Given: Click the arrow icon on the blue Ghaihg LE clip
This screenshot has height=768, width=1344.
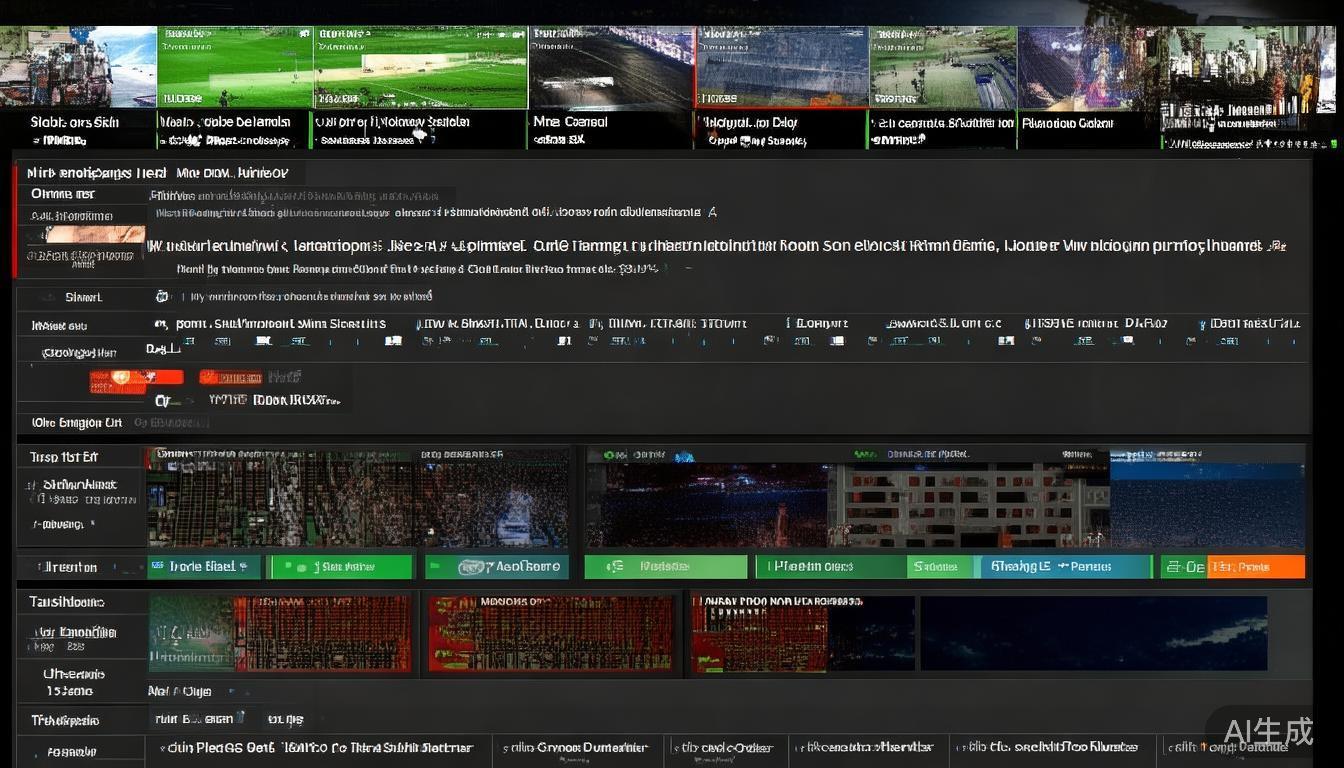Looking at the screenshot, I should [1061, 567].
